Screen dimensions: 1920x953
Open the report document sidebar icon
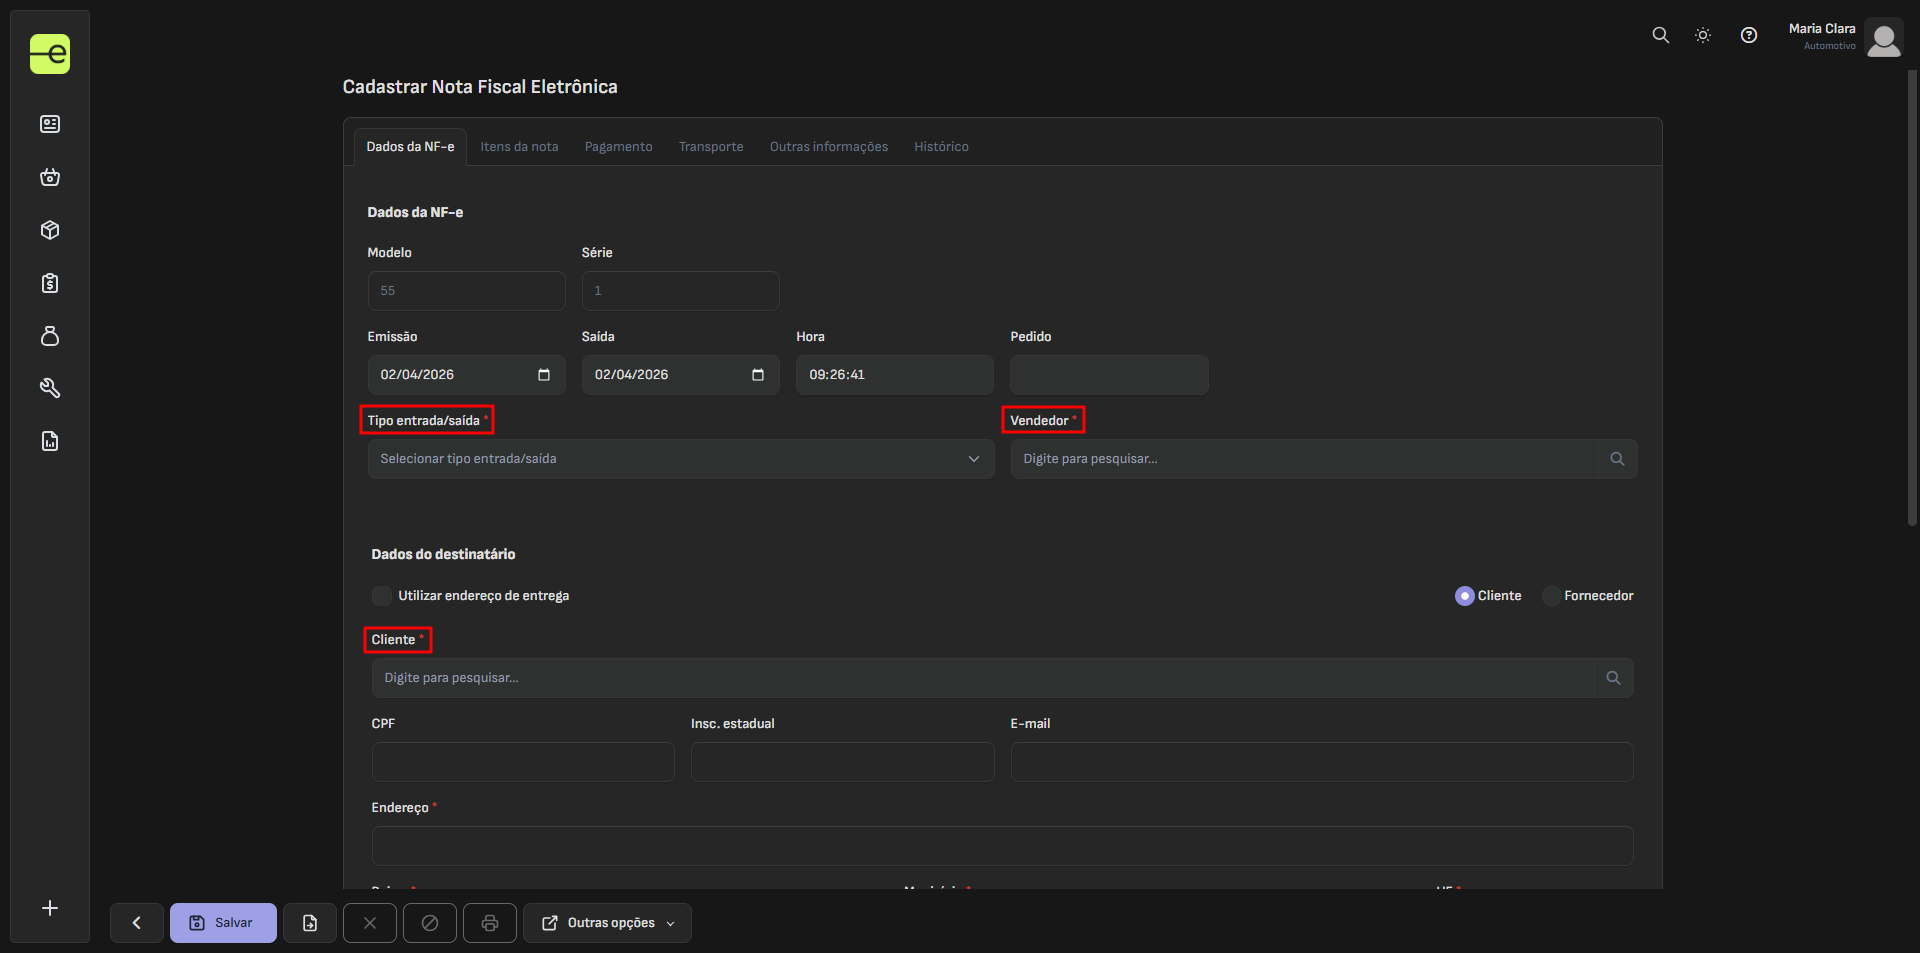point(50,441)
